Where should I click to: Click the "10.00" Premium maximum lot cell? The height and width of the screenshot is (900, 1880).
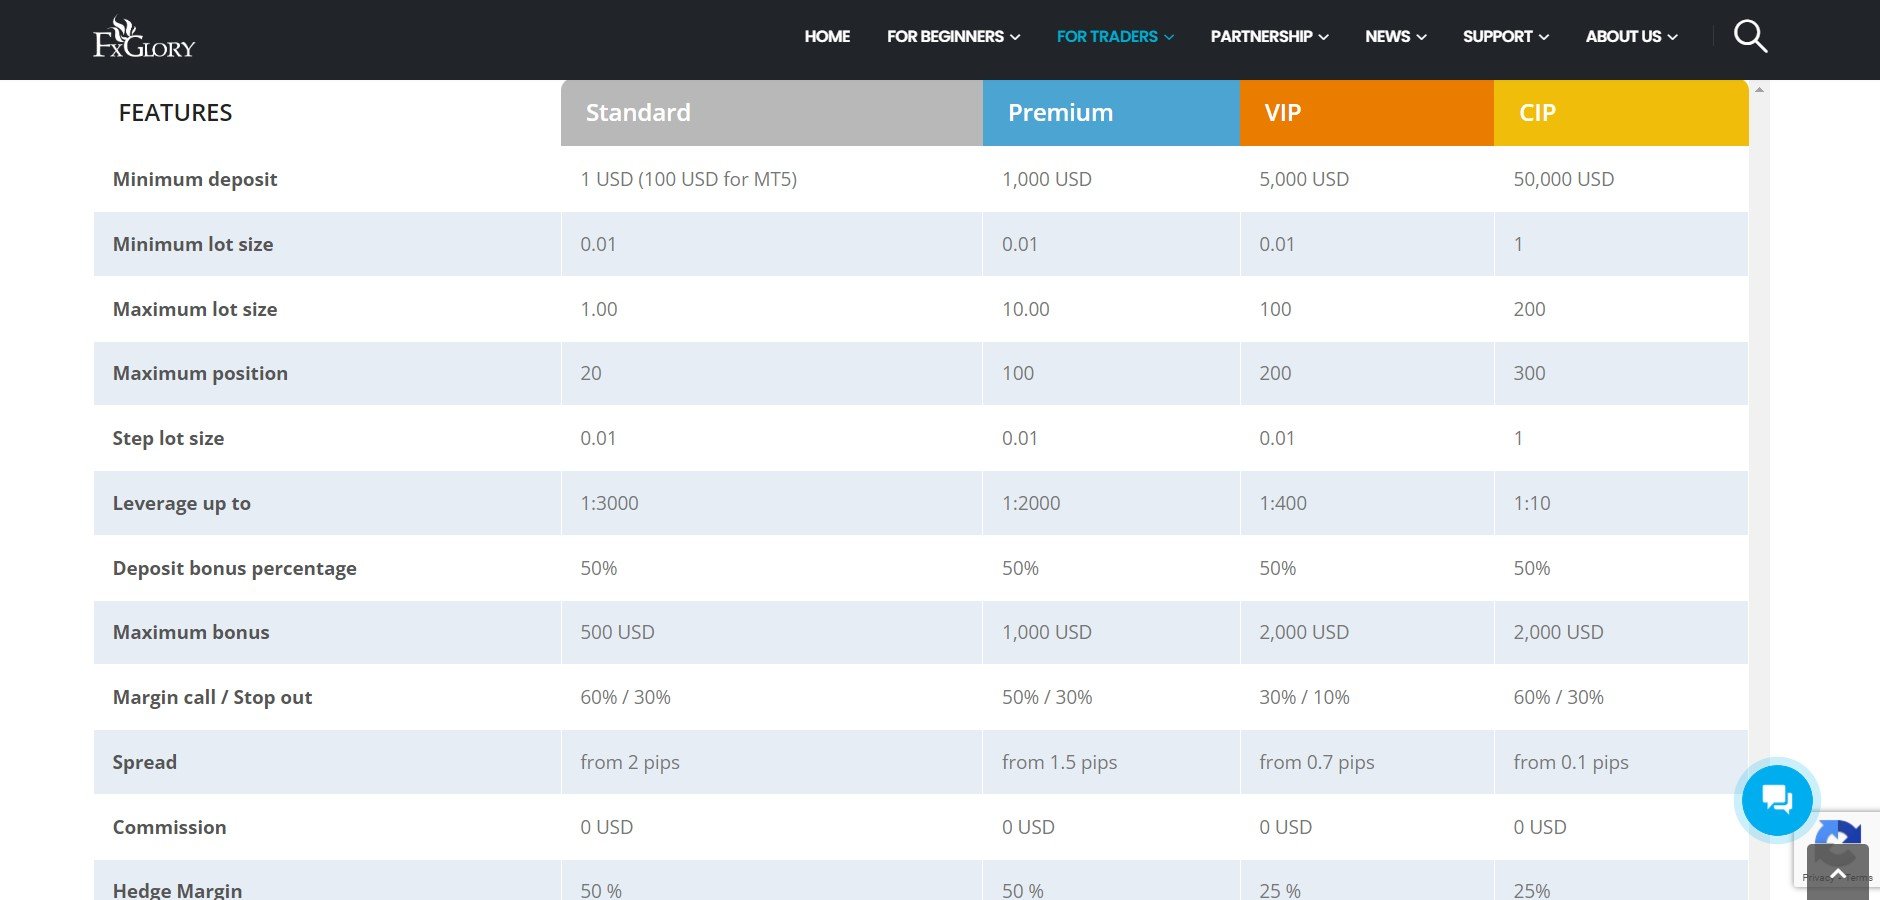pos(1025,309)
